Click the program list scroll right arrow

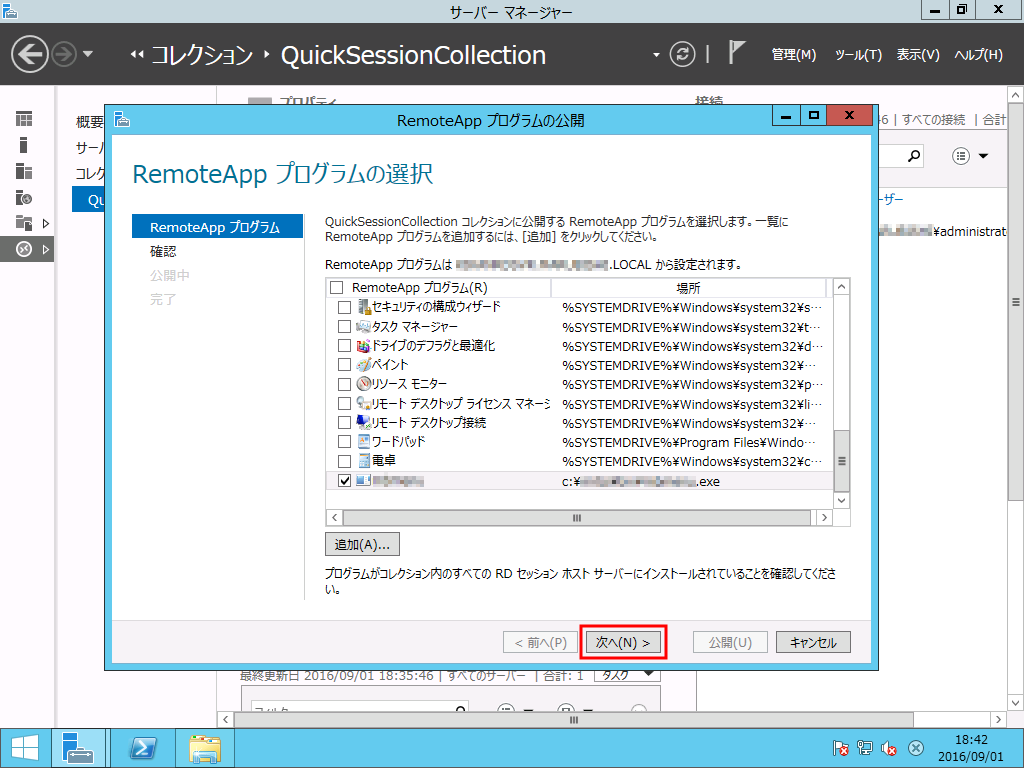[x=824, y=518]
